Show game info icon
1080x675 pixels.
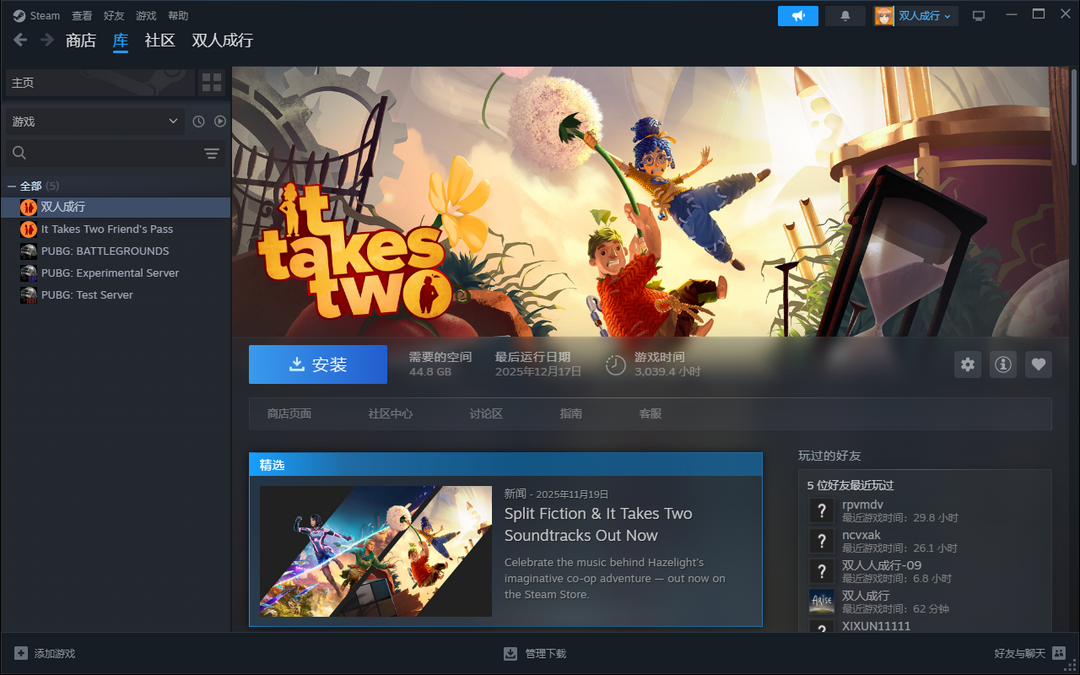coord(1003,365)
